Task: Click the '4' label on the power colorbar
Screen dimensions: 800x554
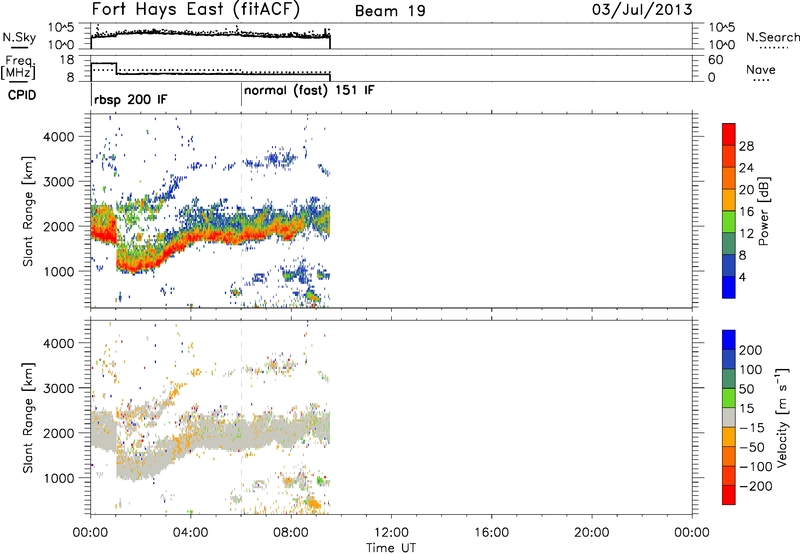Action: click(x=742, y=277)
